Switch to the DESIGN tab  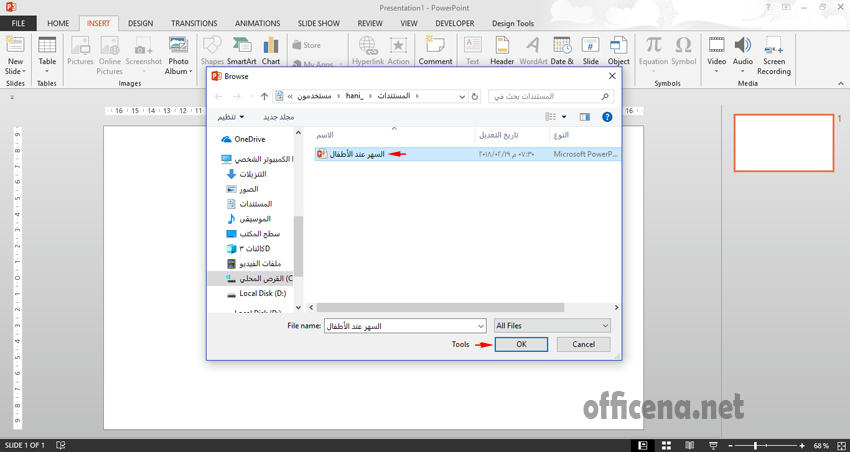140,23
